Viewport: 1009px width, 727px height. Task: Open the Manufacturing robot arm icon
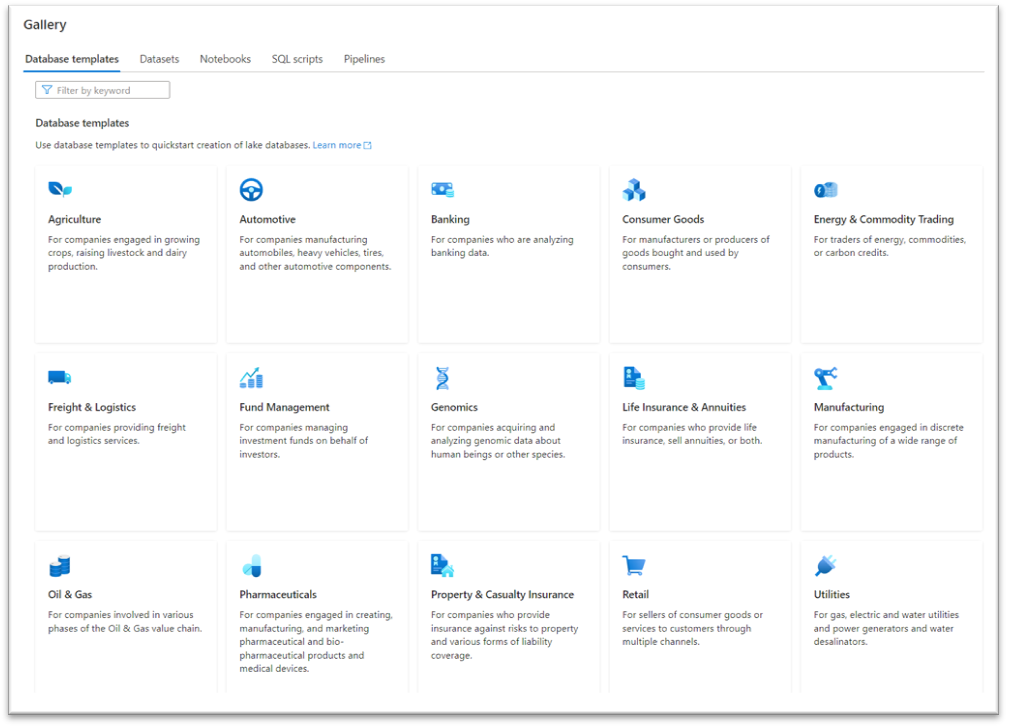pos(826,378)
